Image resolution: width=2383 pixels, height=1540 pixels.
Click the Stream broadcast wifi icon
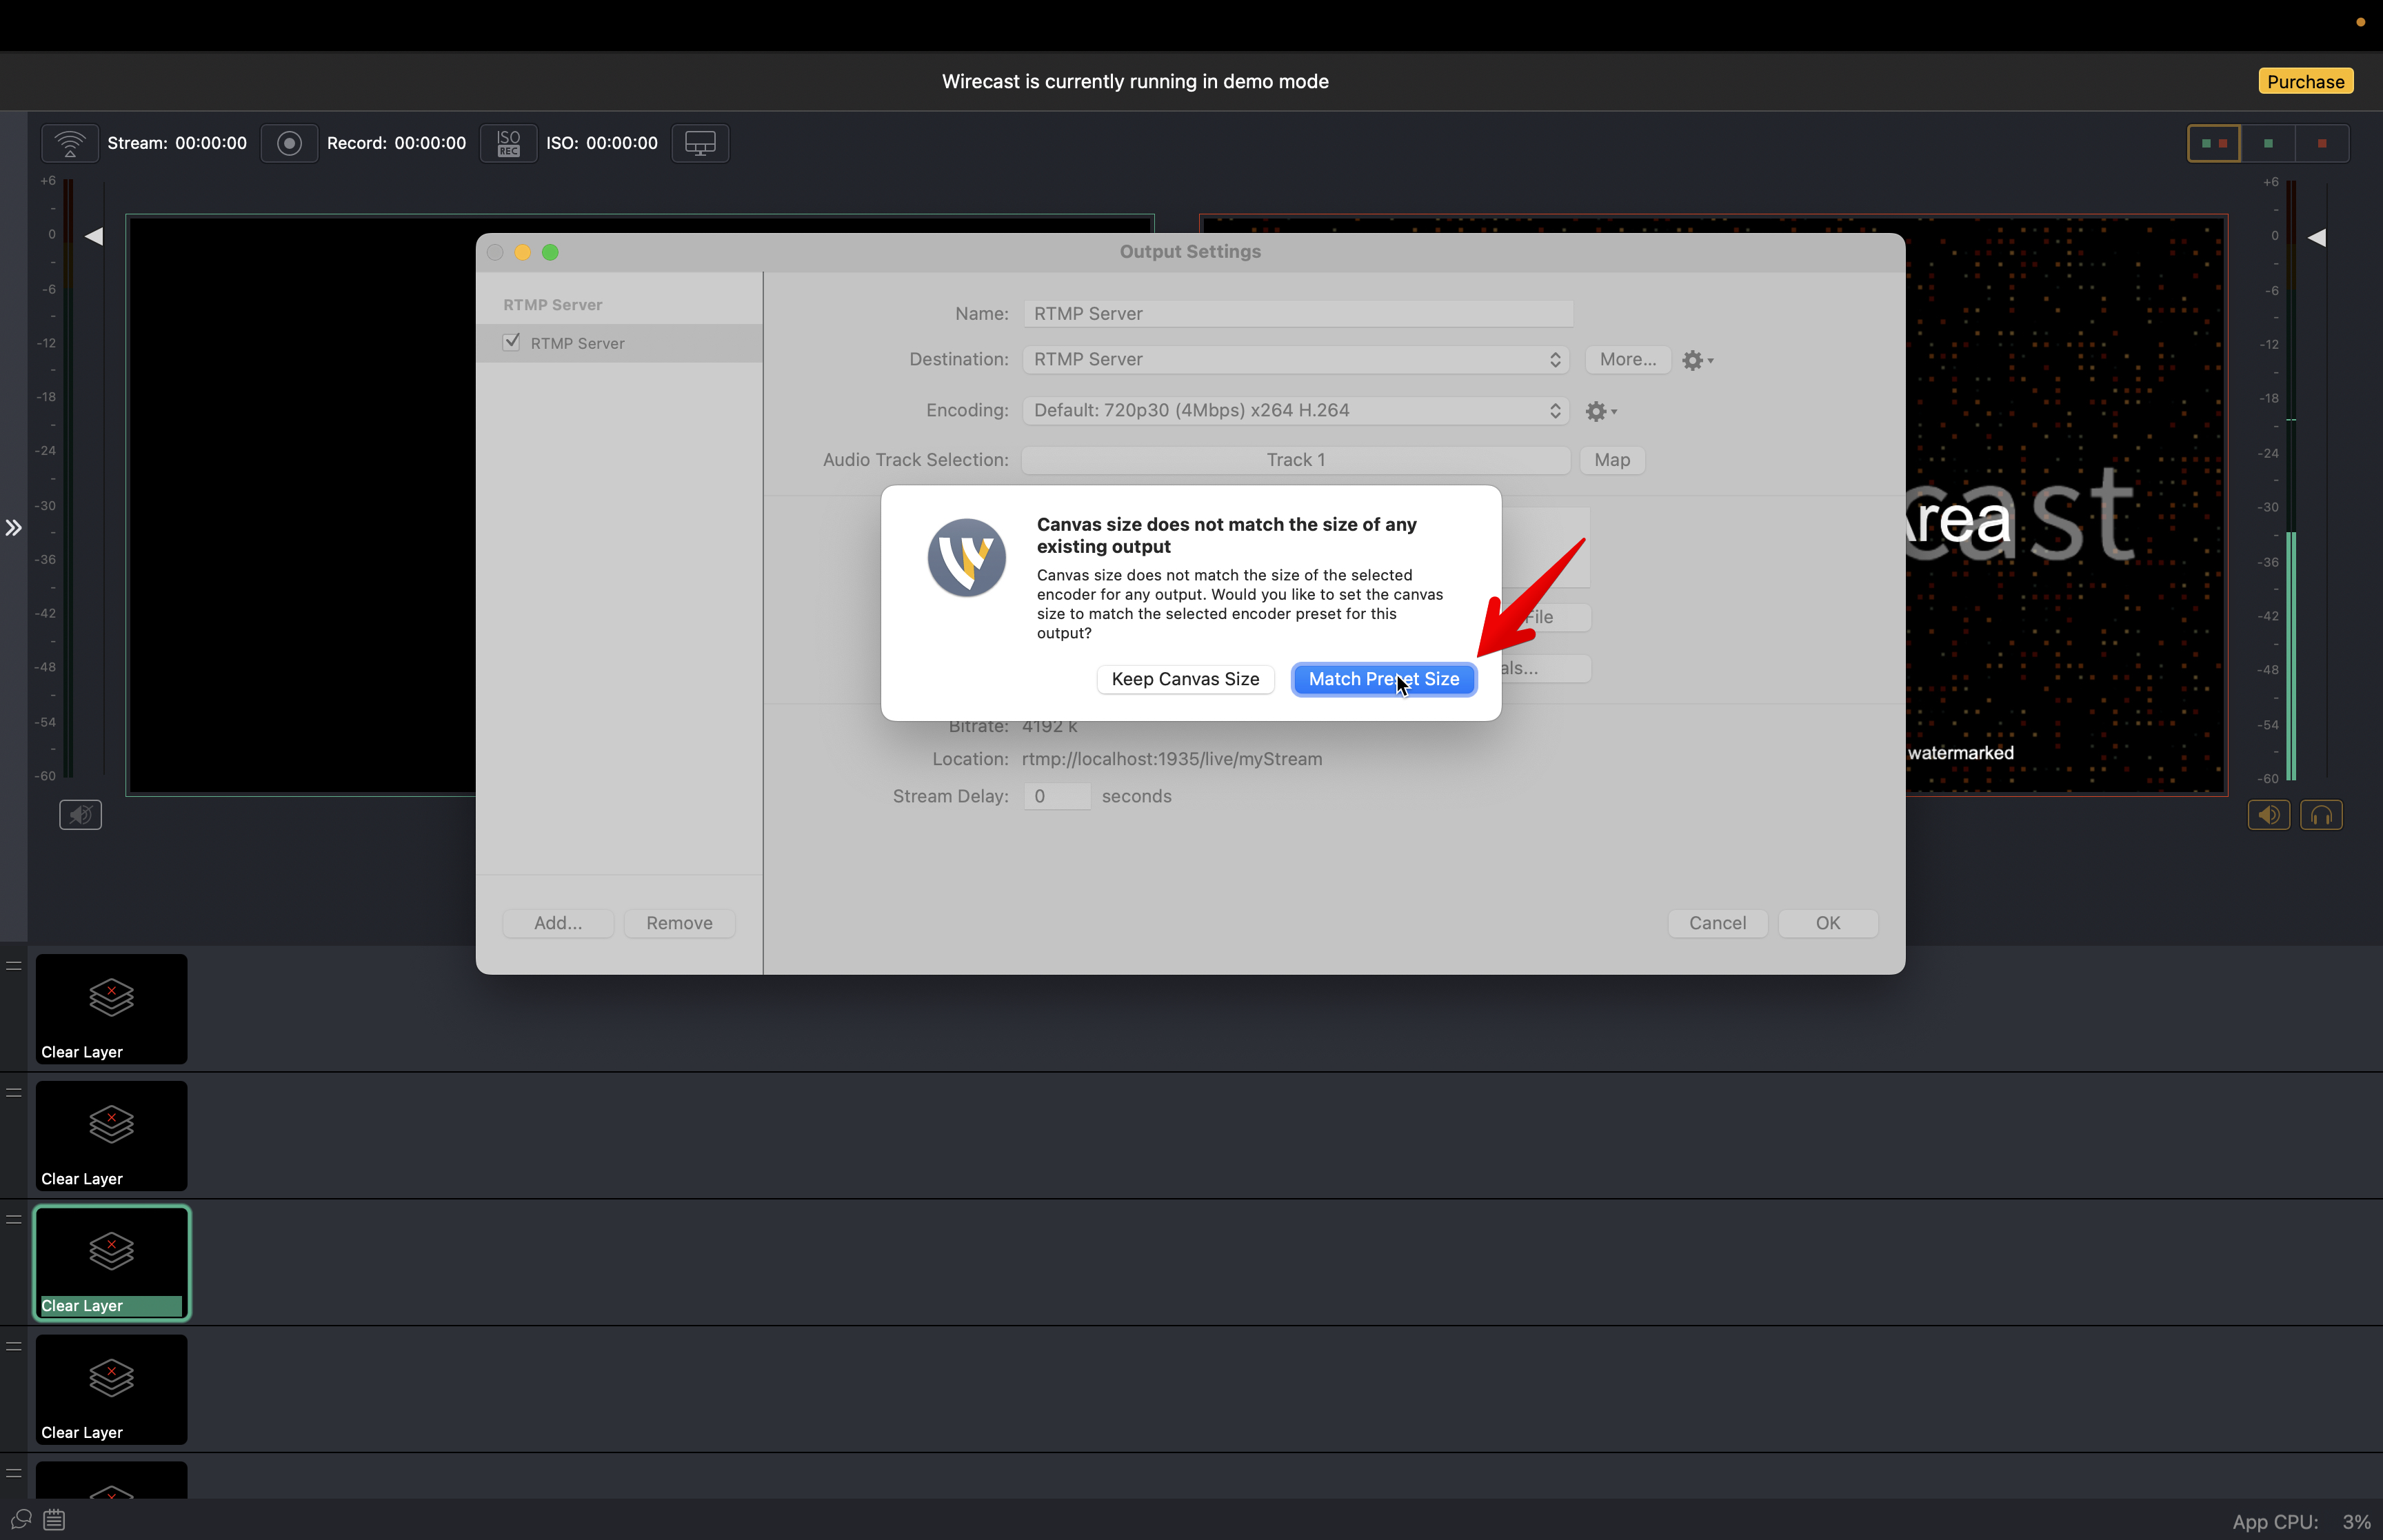[70, 143]
